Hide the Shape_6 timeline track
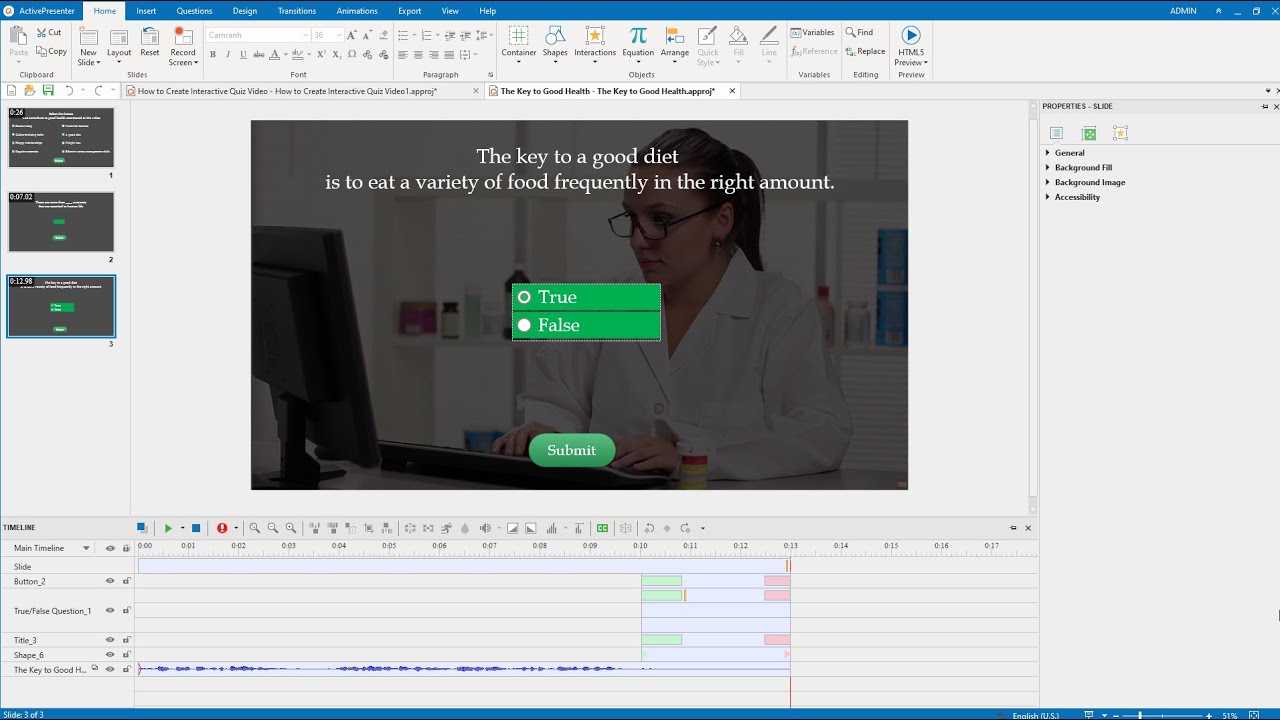Screen dimensions: 1280x720 tap(110, 655)
